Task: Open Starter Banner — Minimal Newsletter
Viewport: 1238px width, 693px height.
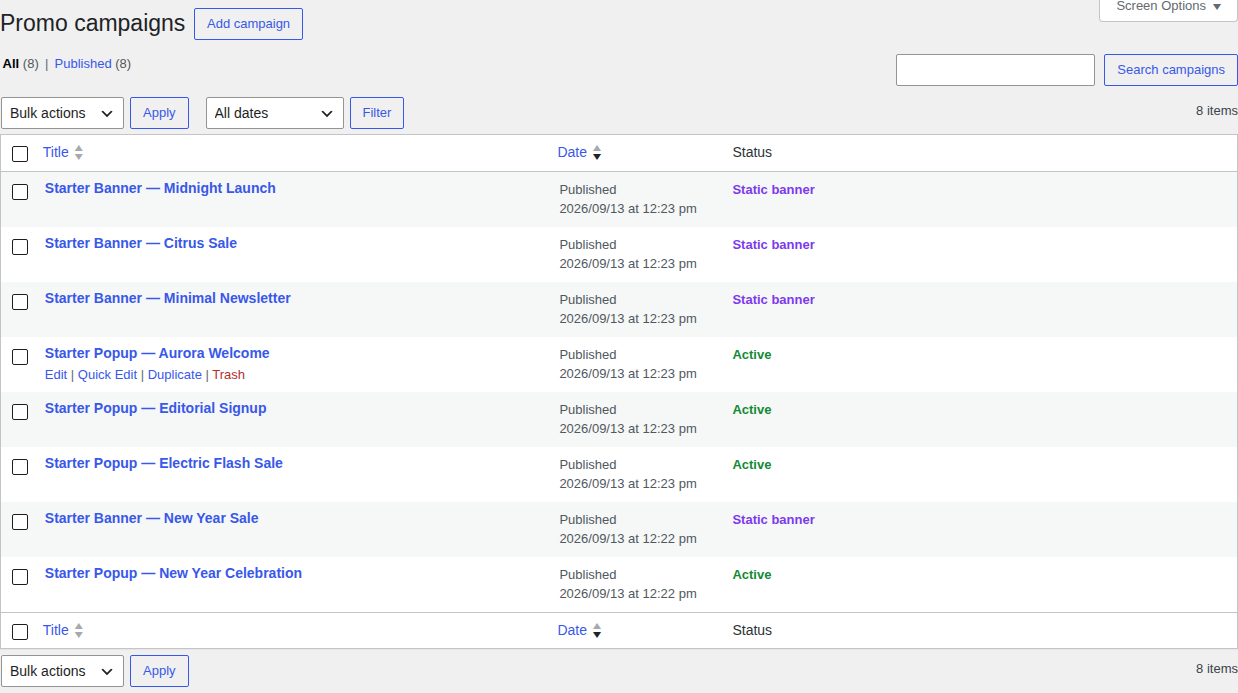Action: coord(168,298)
